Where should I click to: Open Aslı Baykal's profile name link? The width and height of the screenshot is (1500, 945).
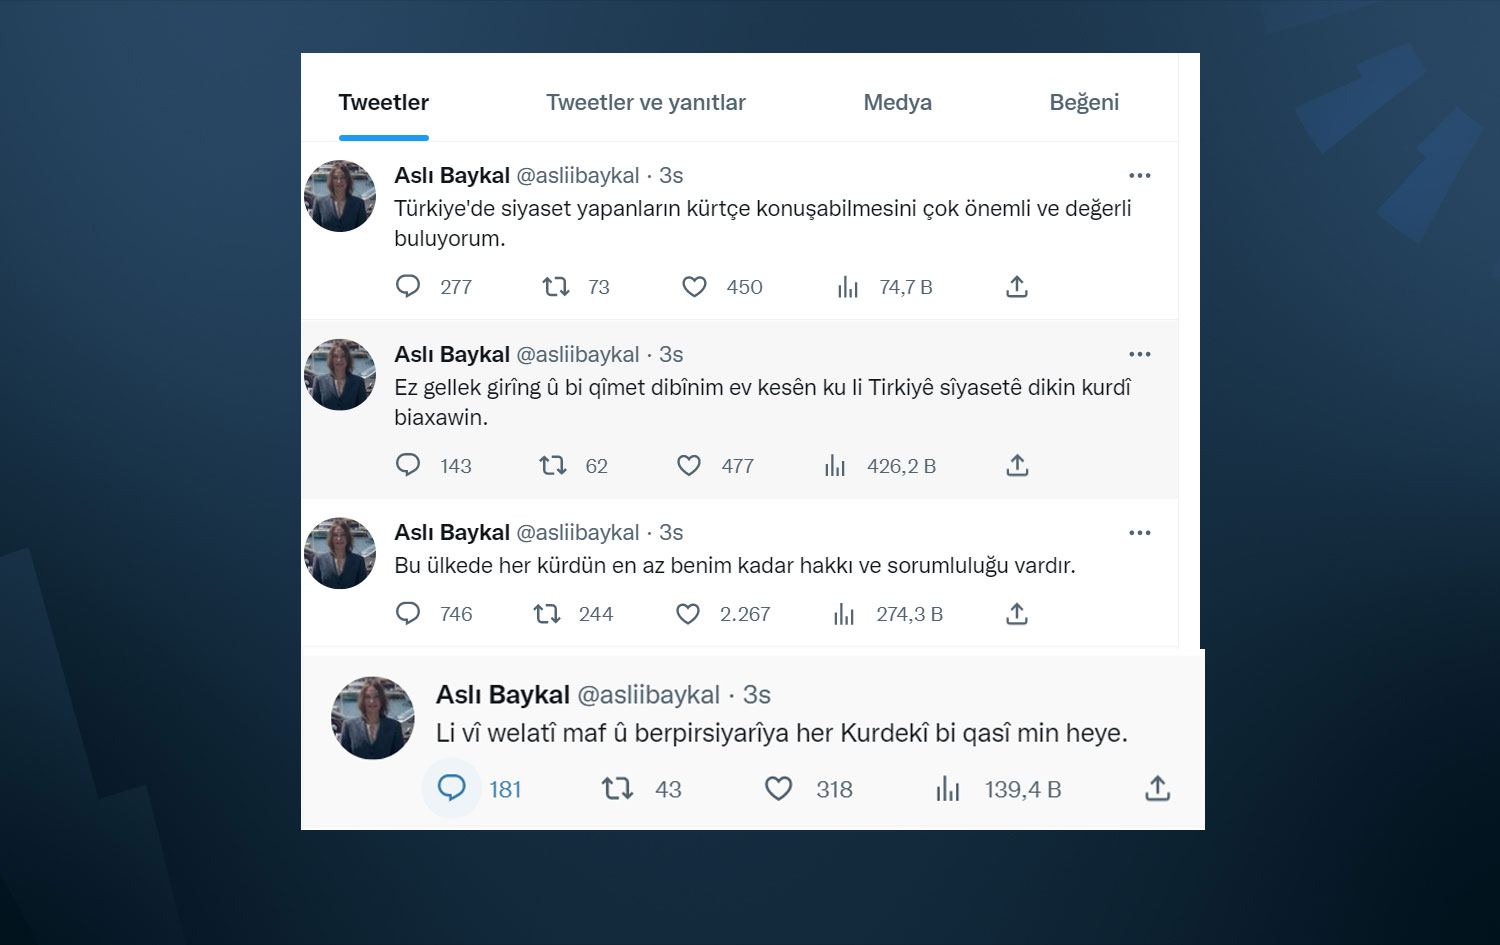coord(451,175)
